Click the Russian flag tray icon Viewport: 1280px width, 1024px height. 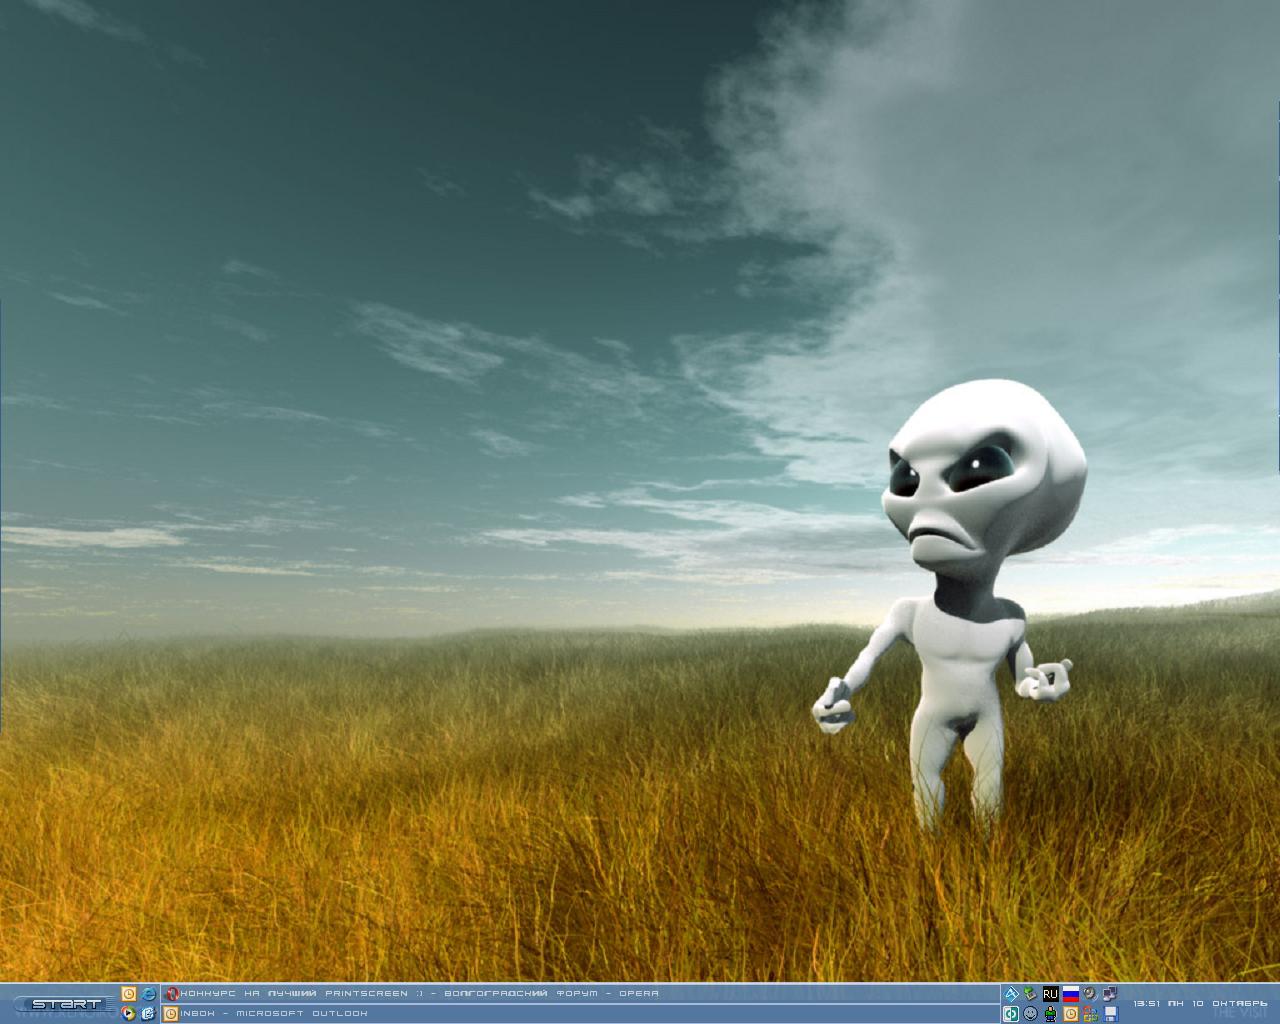click(x=1070, y=994)
